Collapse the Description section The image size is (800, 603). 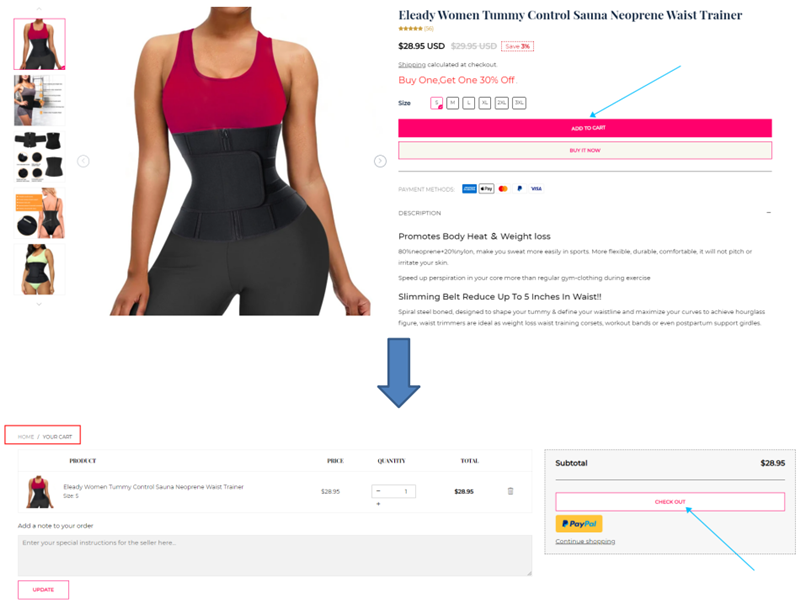(768, 213)
